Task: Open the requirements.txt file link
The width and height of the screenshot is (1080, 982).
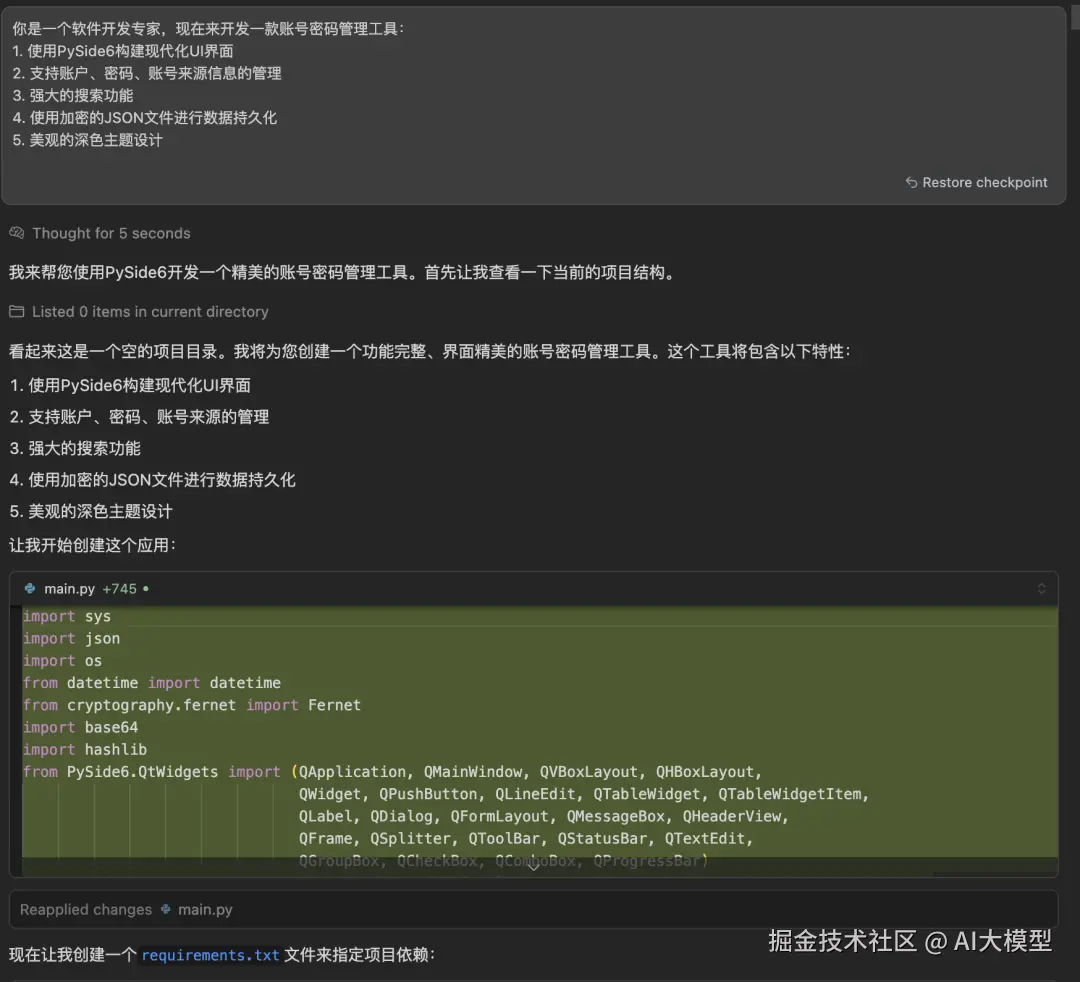Action: (x=210, y=955)
